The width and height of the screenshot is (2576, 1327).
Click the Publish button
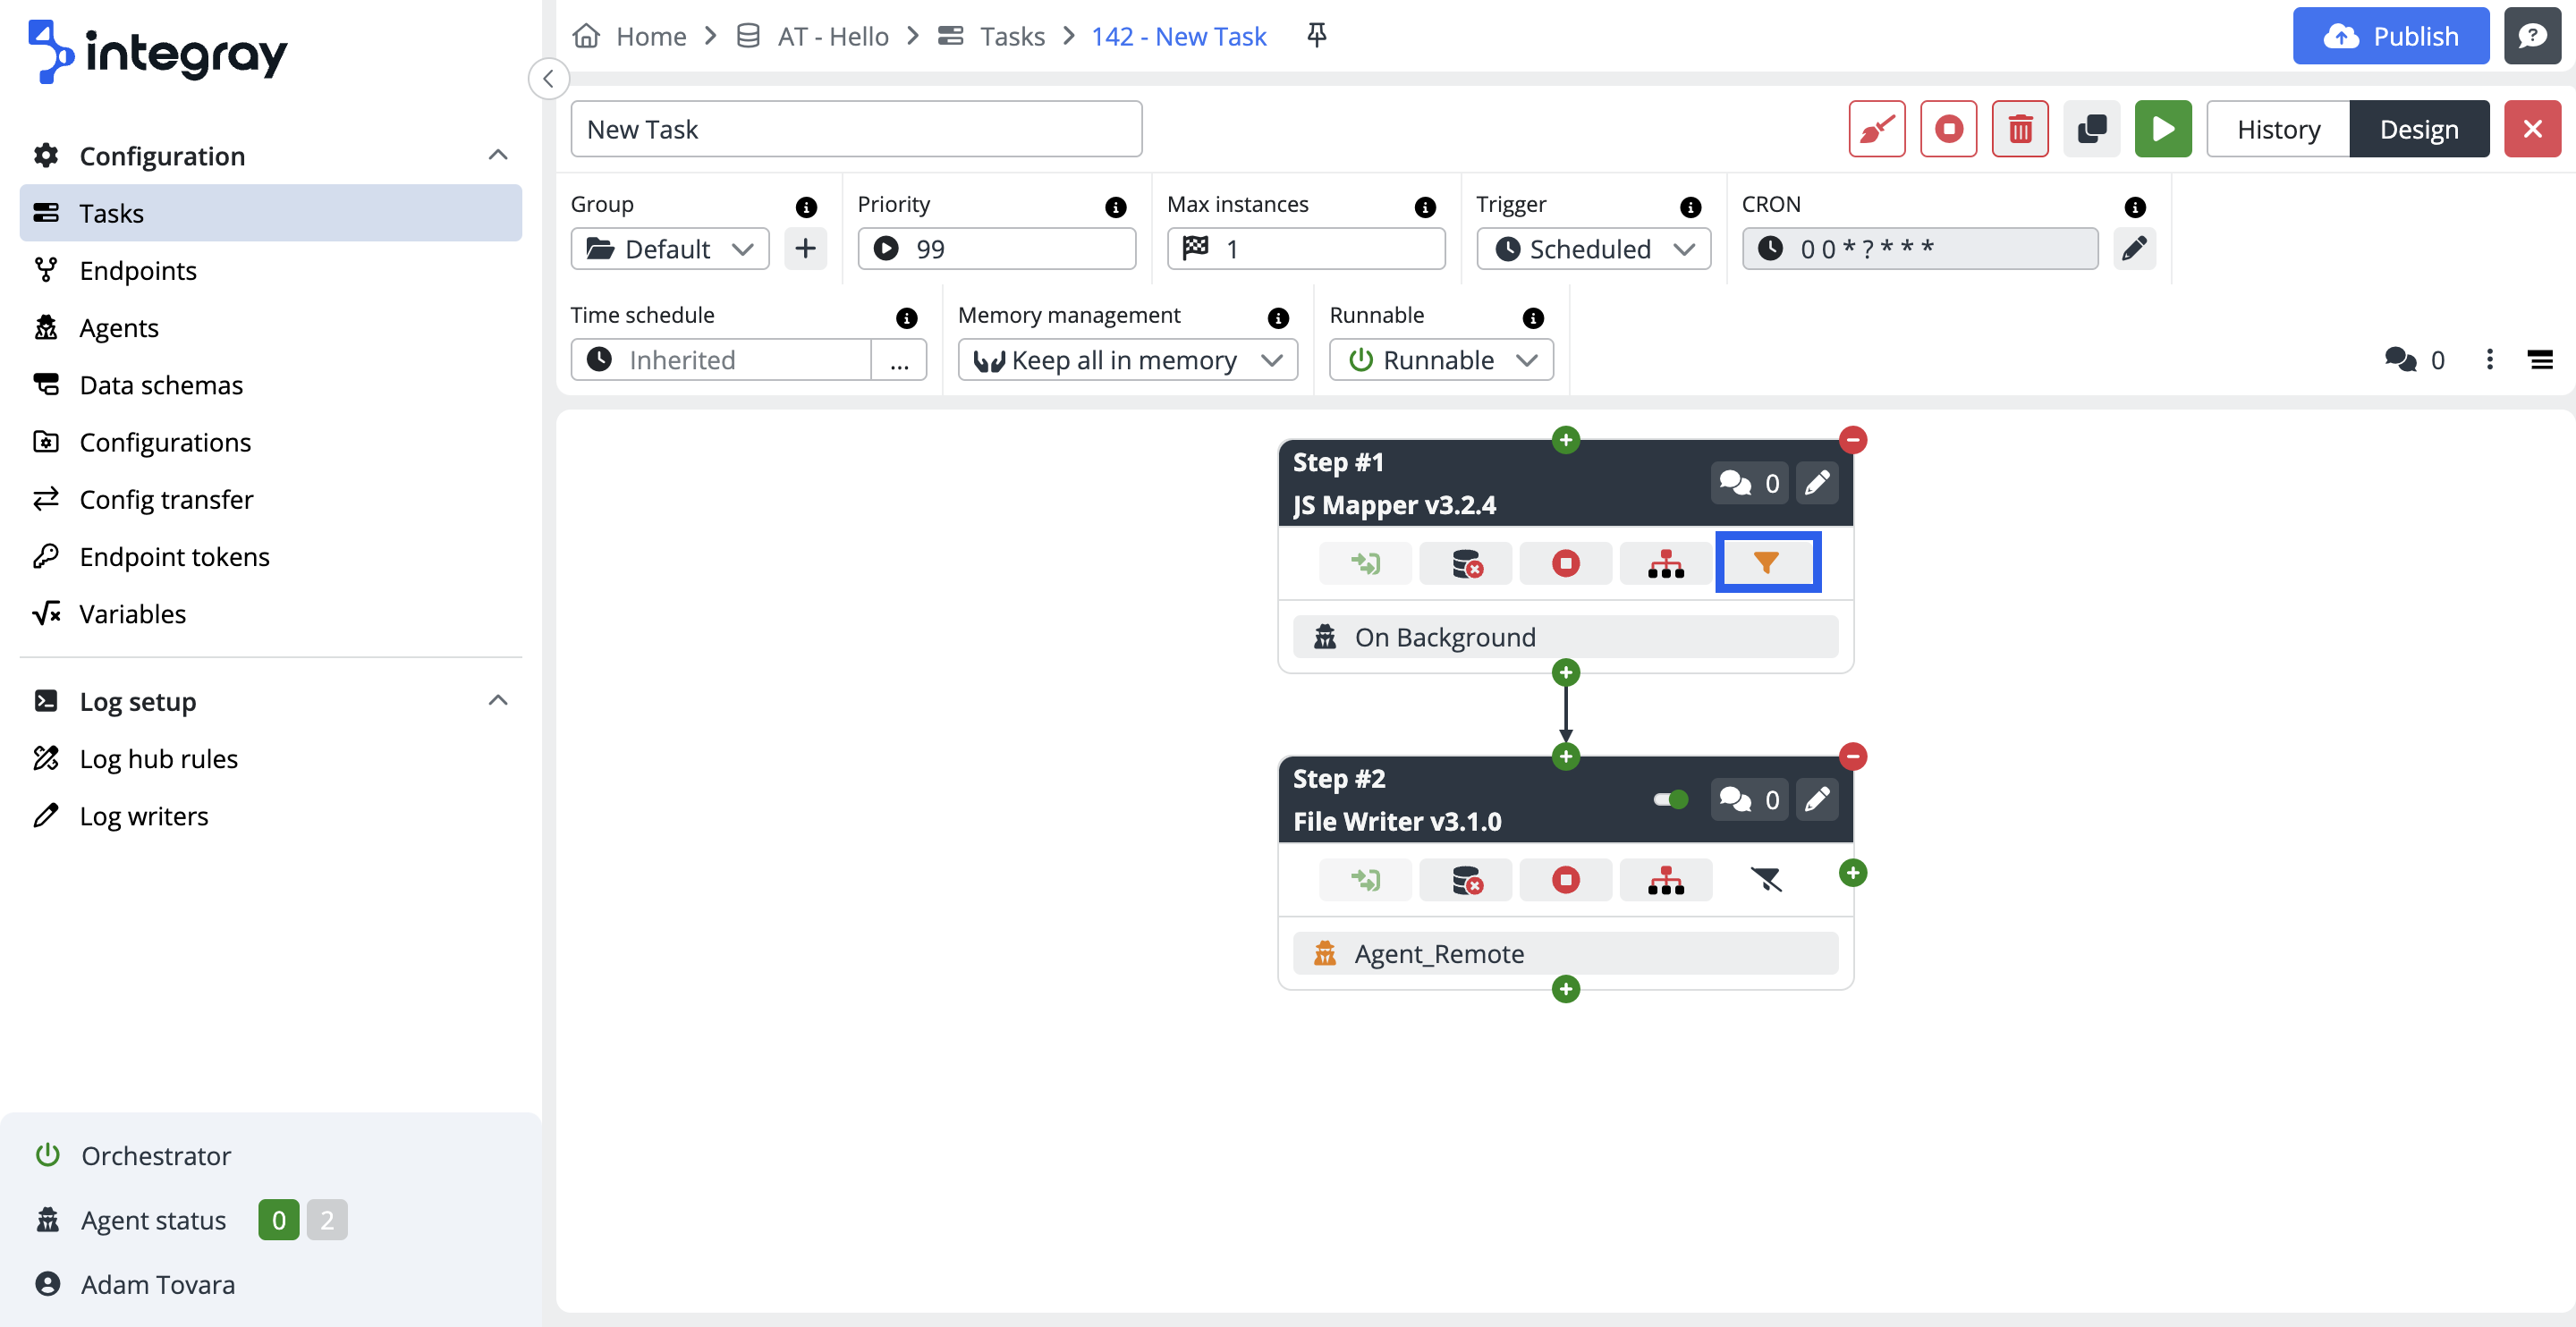(x=2390, y=35)
